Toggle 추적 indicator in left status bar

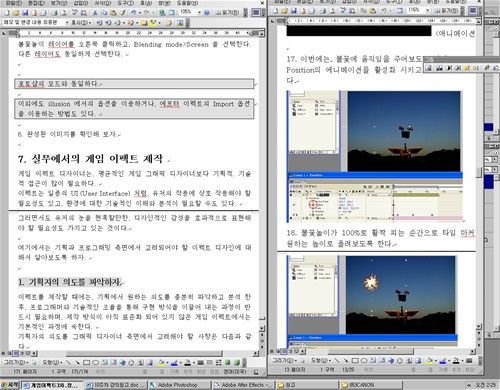pyautogui.click(x=187, y=372)
